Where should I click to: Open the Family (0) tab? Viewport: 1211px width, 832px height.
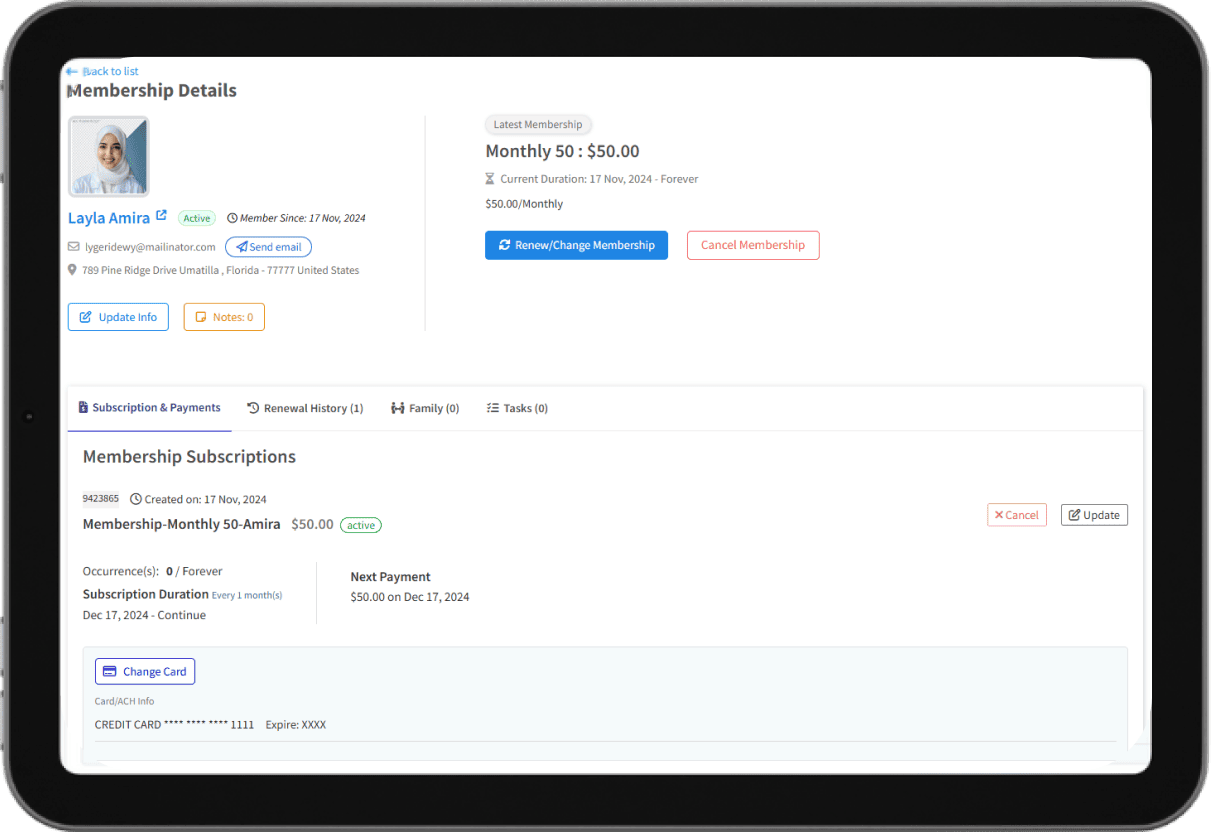coord(425,408)
